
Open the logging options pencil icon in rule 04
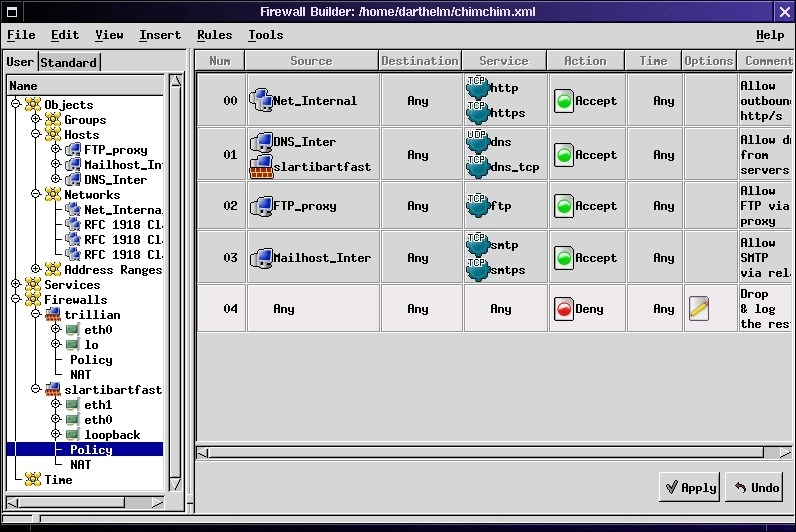(698, 309)
